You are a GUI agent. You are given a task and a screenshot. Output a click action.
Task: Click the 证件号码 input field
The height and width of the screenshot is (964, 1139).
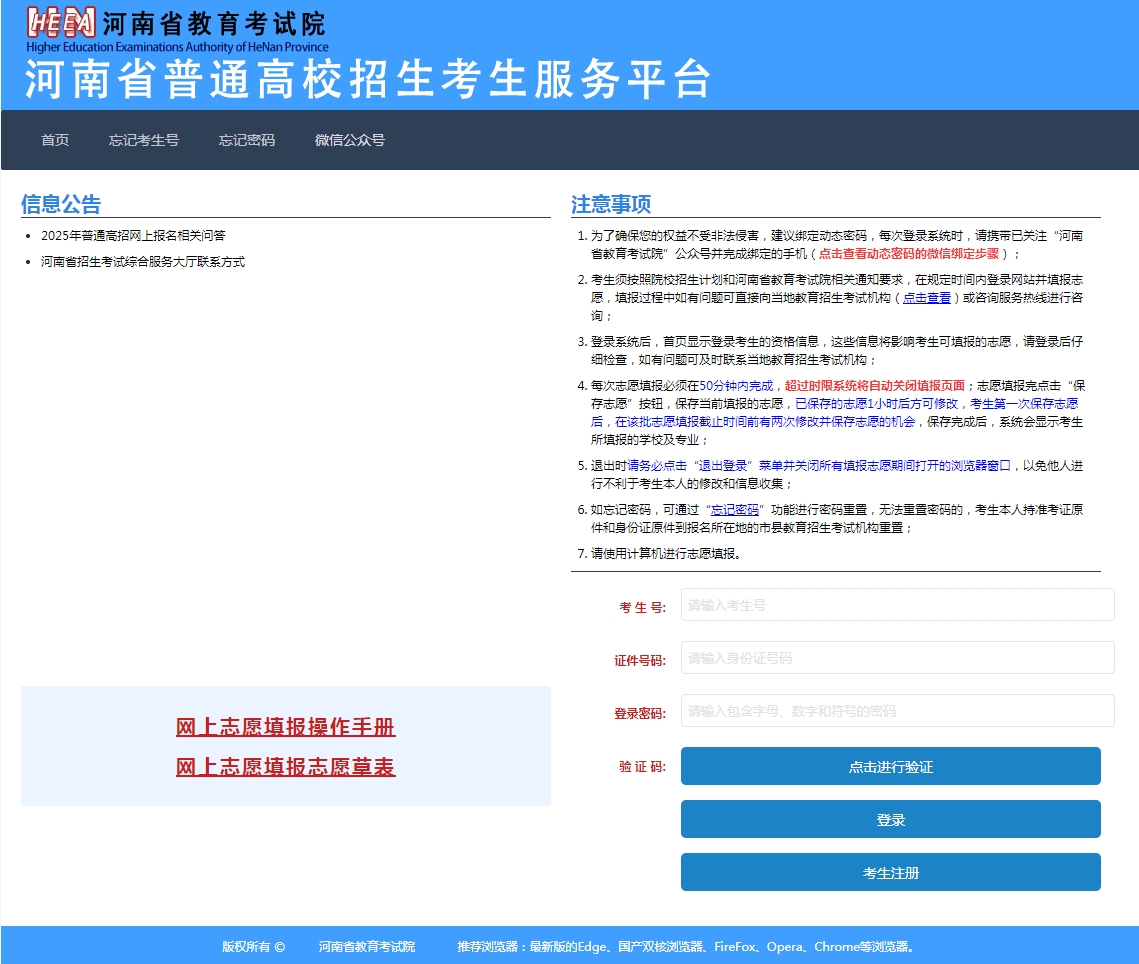(x=896, y=657)
